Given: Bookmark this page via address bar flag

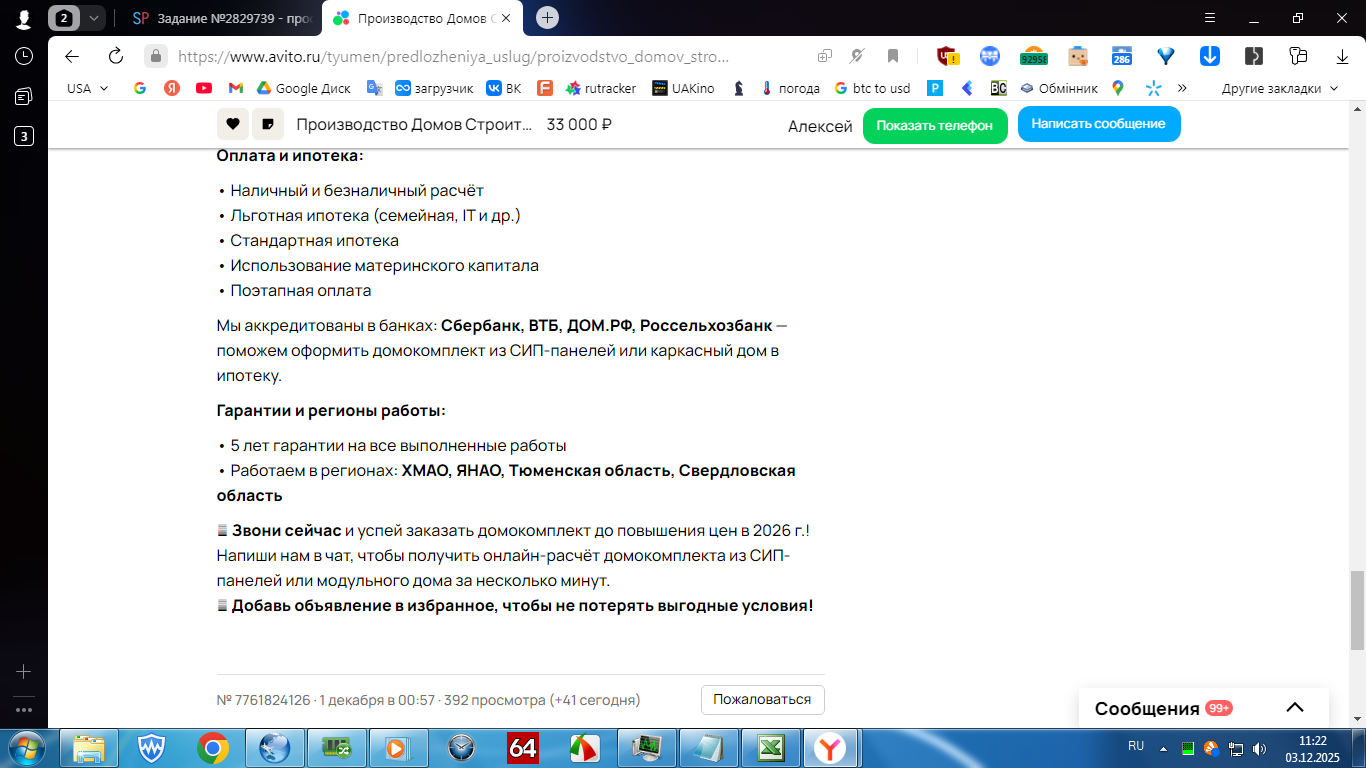Looking at the screenshot, I should tap(893, 56).
